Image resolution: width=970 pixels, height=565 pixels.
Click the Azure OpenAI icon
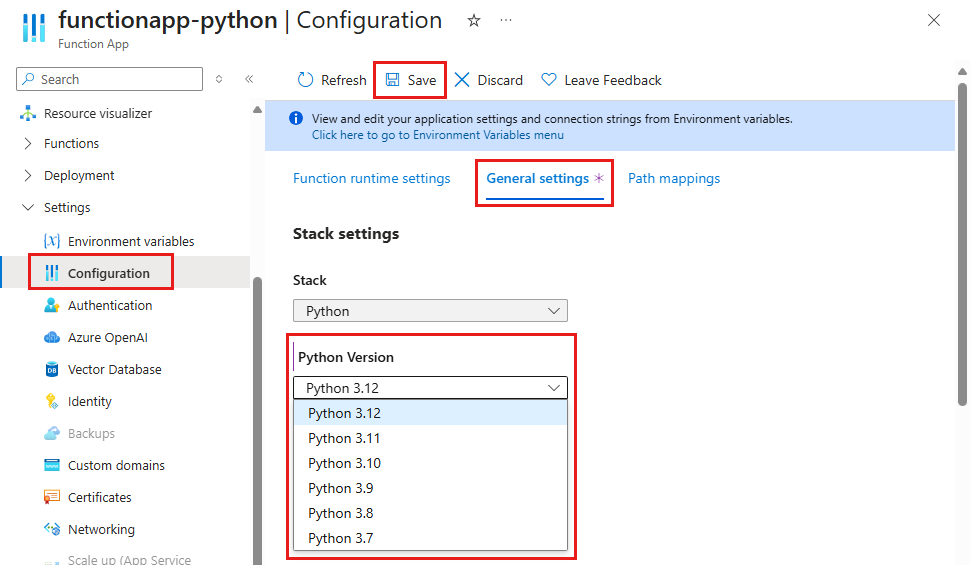click(52, 337)
